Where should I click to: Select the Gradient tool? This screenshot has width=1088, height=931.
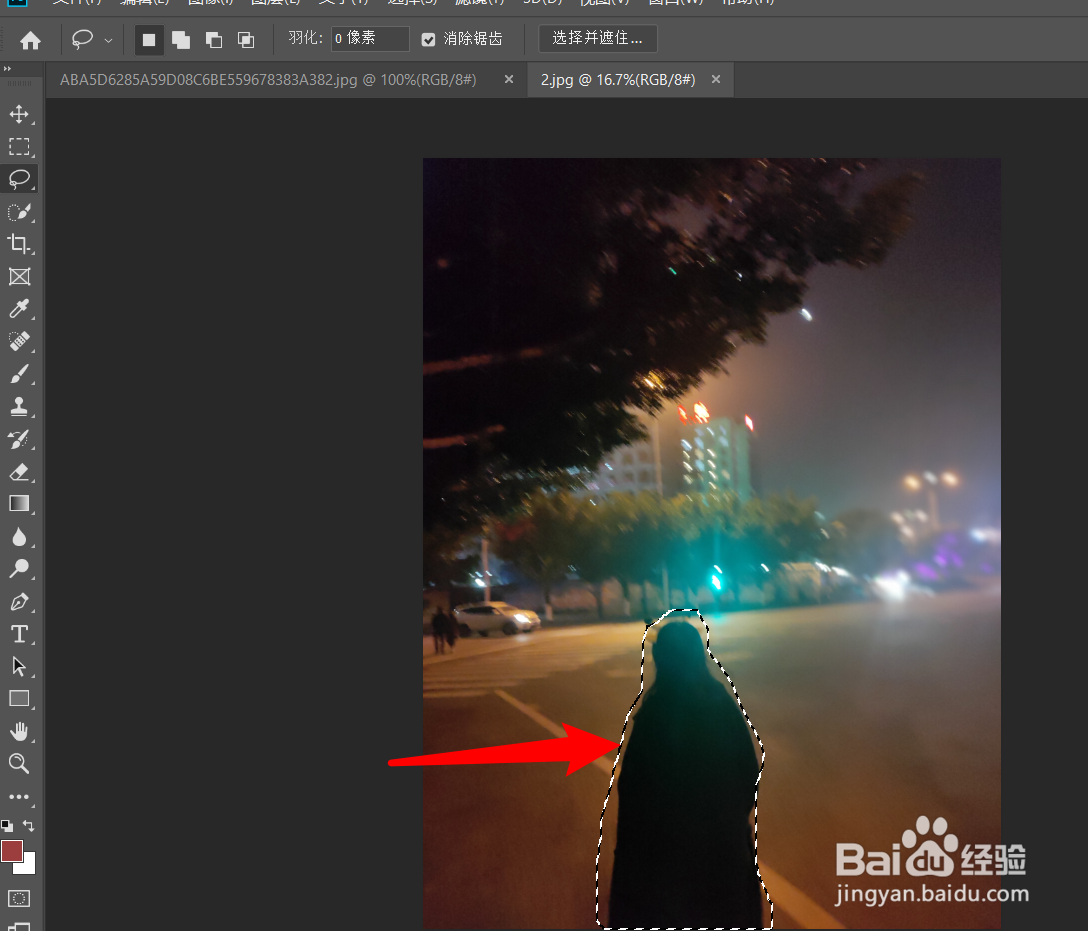(x=19, y=504)
